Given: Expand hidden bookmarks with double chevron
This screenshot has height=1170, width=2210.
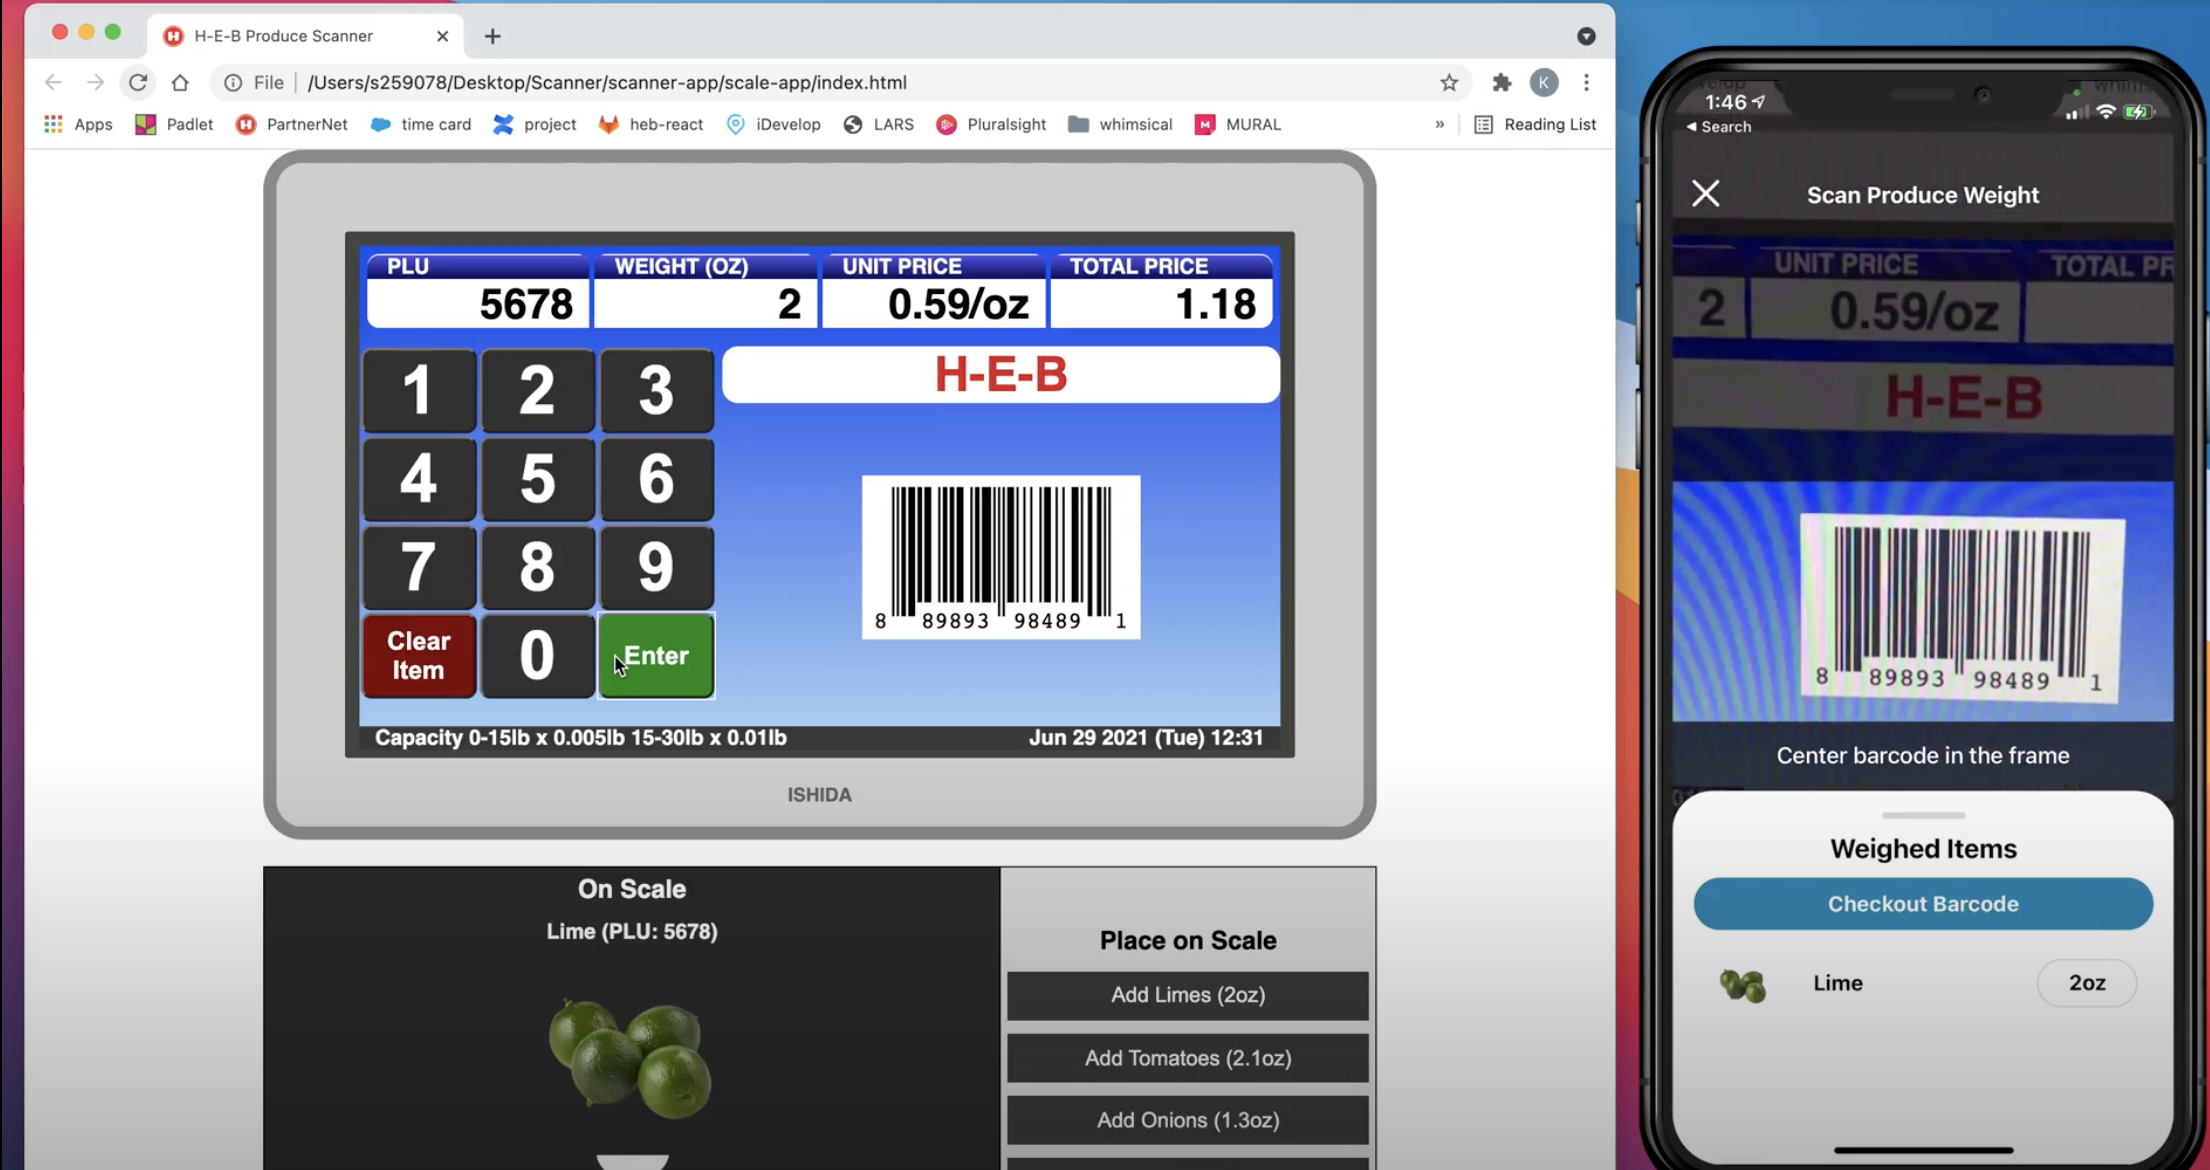Looking at the screenshot, I should pos(1439,124).
